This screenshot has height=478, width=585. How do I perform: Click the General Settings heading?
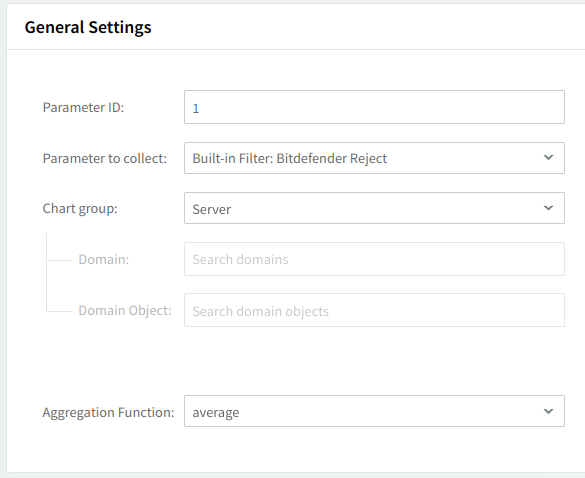[x=88, y=27]
